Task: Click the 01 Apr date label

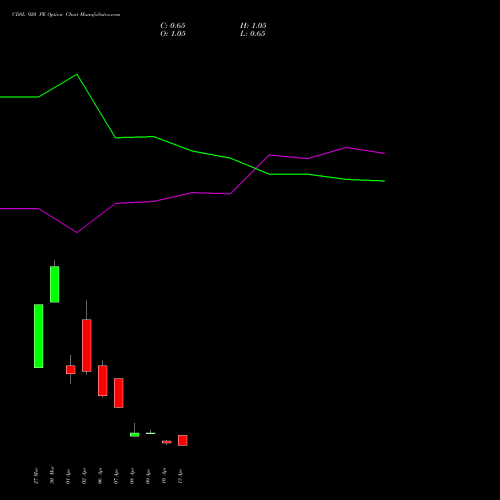Action: 68,476
